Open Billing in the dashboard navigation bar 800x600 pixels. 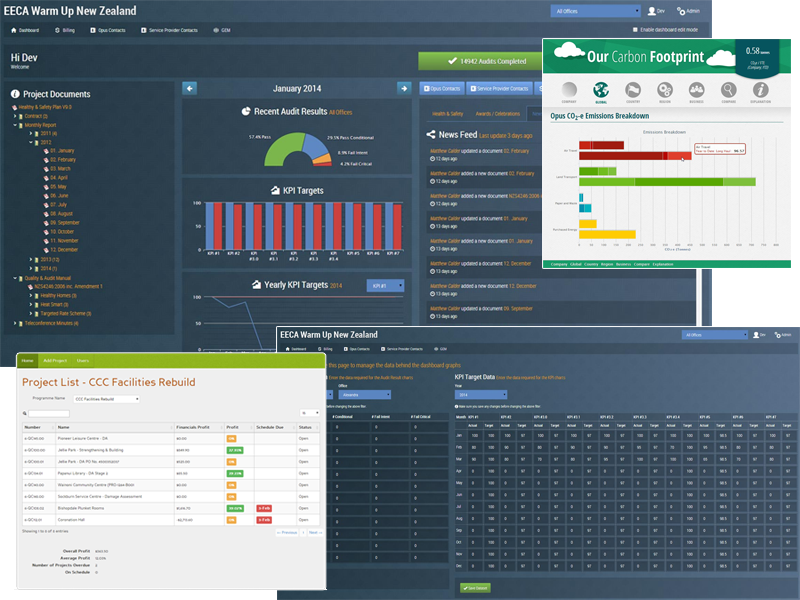coord(65,30)
